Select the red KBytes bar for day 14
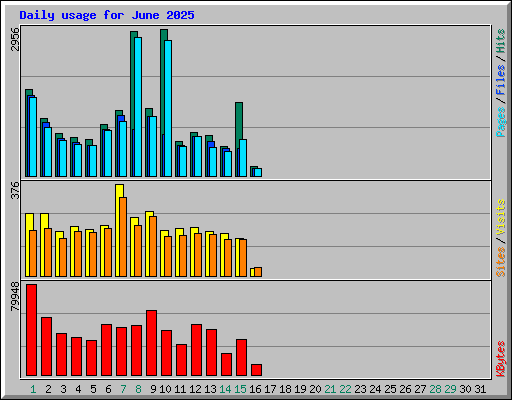The height and width of the screenshot is (400, 512). (226, 364)
